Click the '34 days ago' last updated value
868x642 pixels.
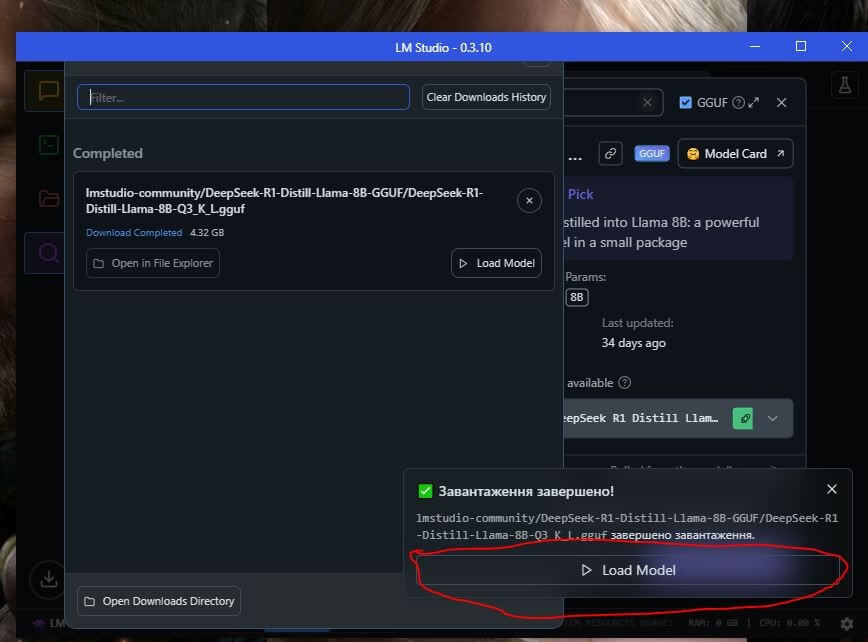click(634, 343)
